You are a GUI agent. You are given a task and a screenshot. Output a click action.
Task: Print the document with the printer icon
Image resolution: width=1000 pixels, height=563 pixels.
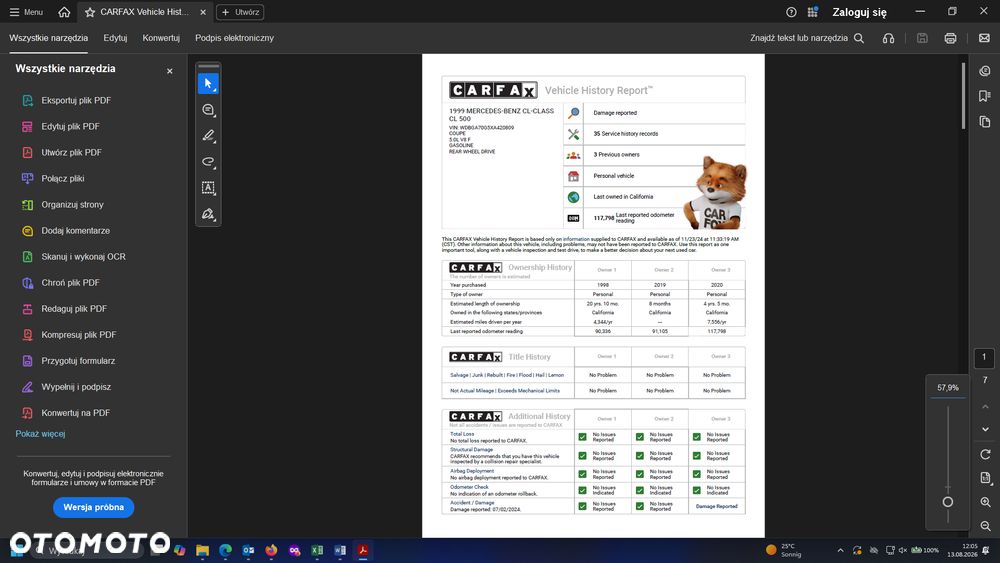(950, 38)
